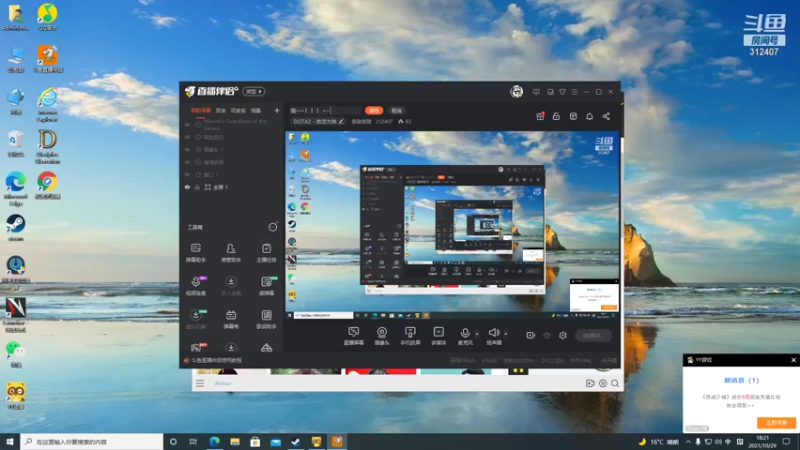Open Aiolos dropdown in the window behind

click(223, 383)
